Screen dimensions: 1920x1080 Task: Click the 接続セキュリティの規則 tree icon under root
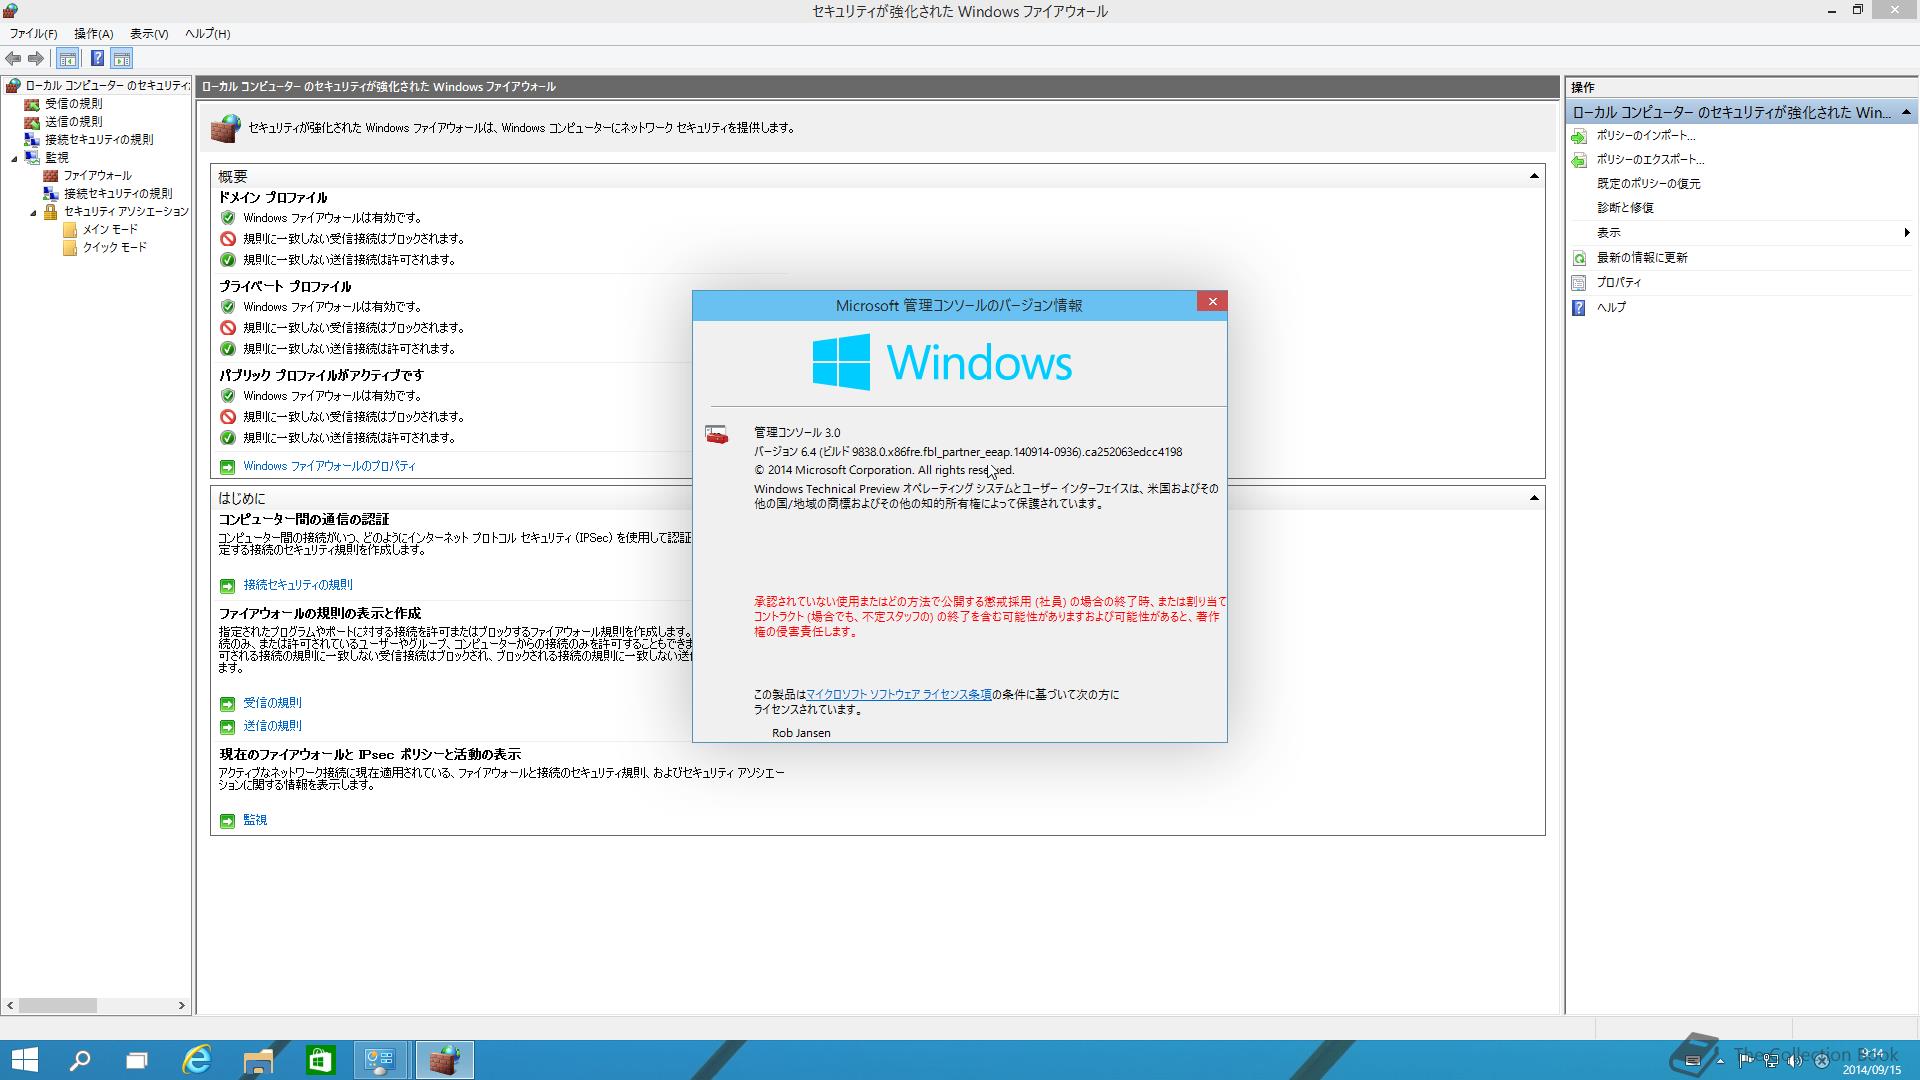click(32, 140)
